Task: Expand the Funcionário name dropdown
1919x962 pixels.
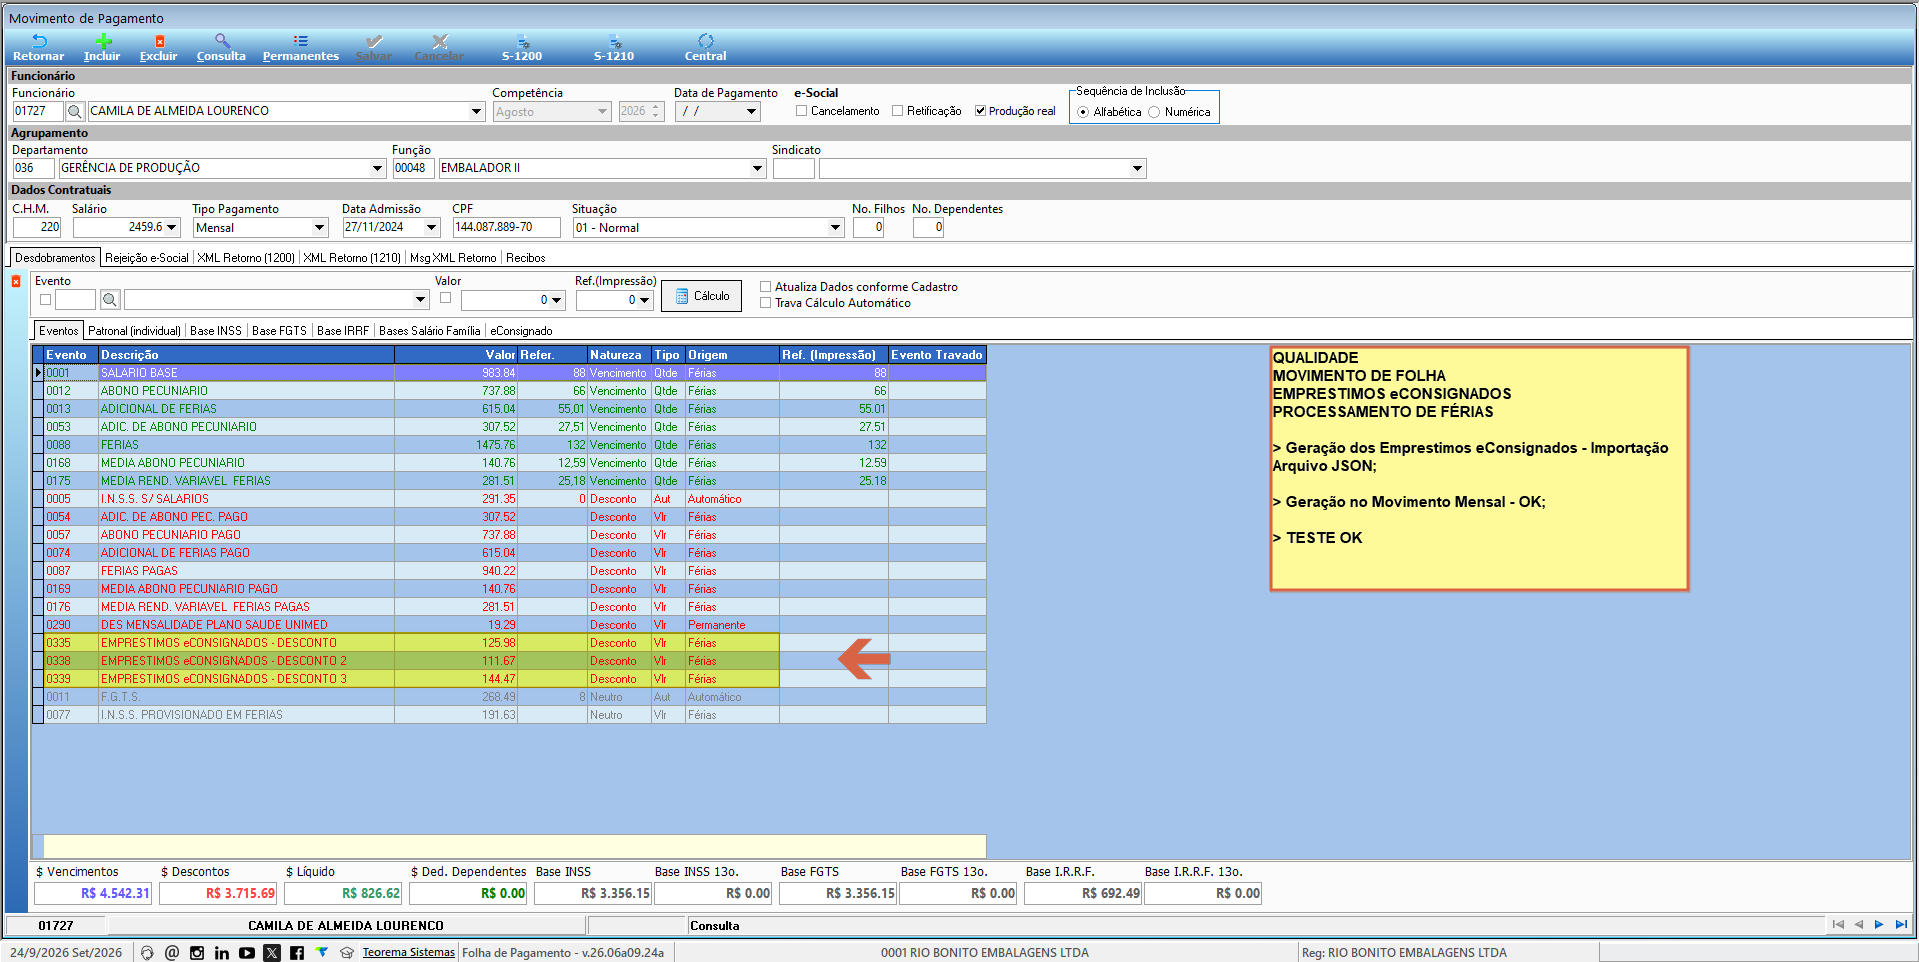Action: tap(477, 111)
